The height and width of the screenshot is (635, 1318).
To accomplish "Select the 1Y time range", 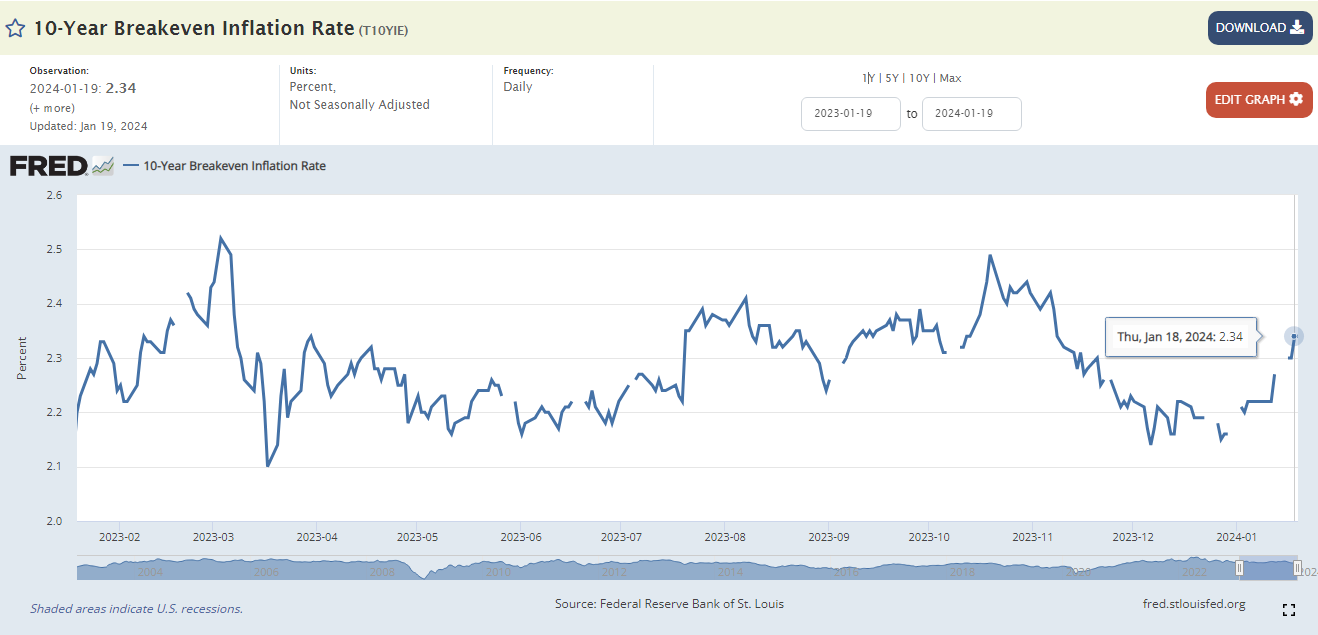I will click(868, 78).
